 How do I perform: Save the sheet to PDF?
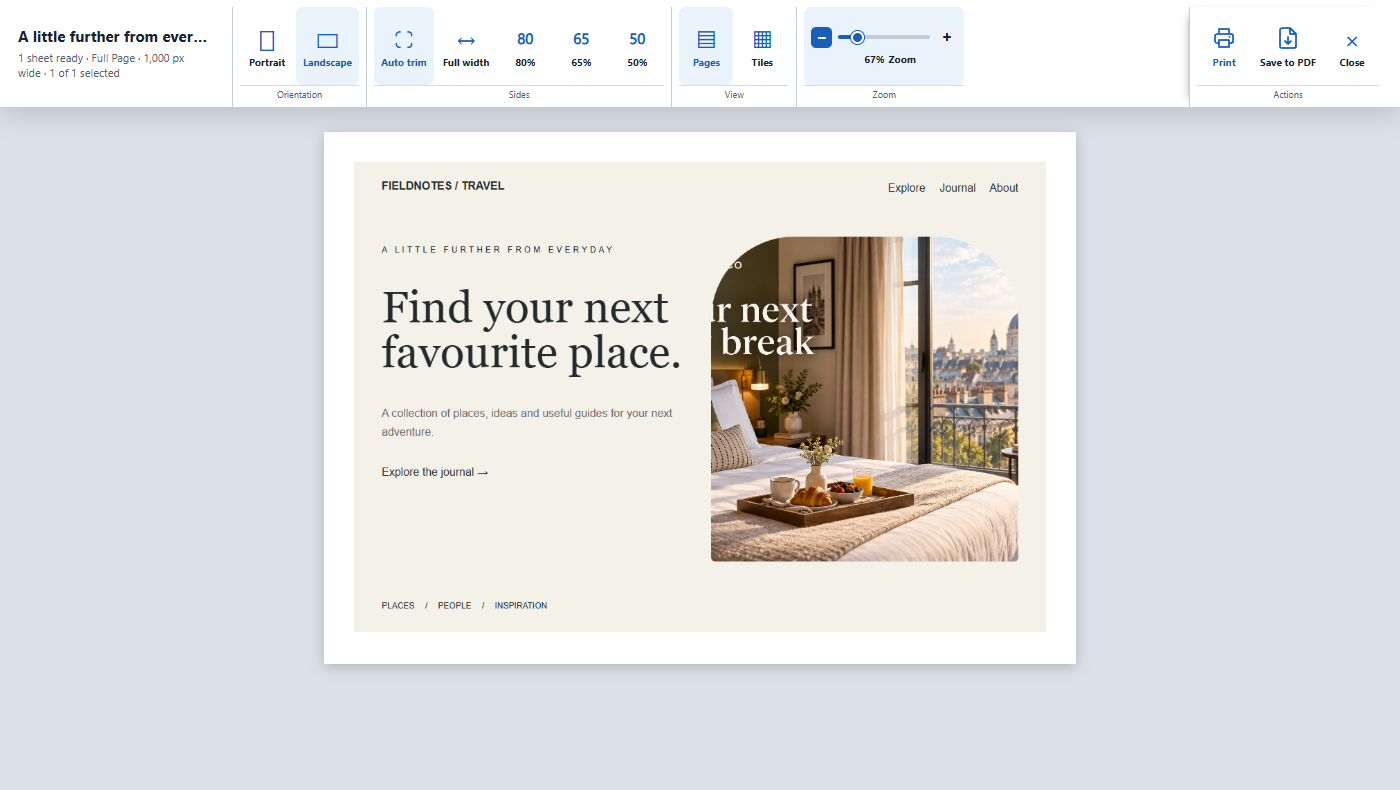(1288, 47)
